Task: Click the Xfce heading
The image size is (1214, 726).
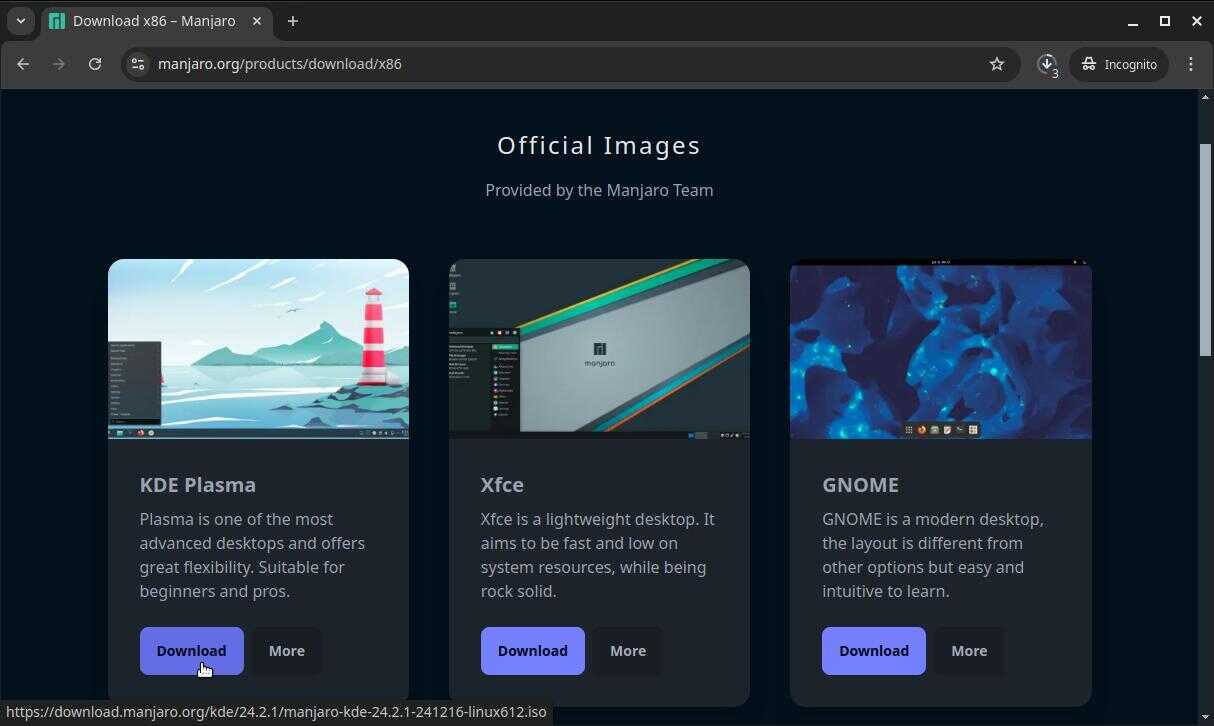Action: click(502, 485)
